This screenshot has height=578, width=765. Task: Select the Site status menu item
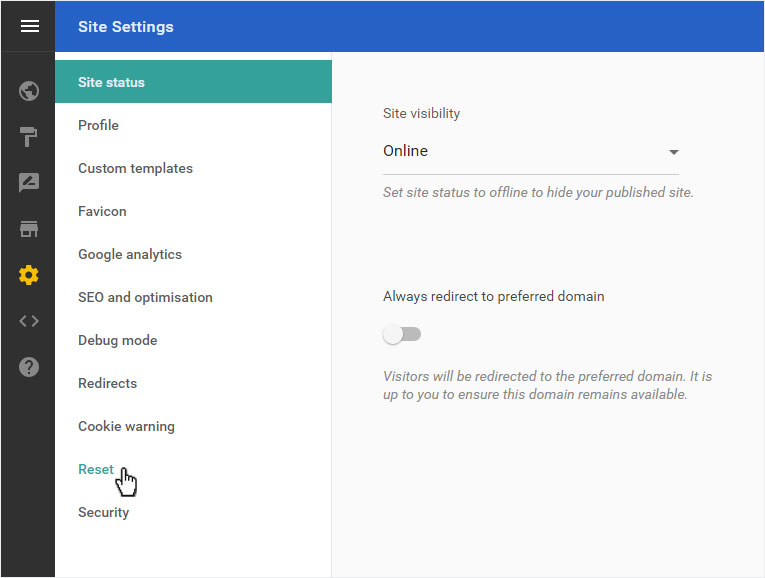point(193,82)
